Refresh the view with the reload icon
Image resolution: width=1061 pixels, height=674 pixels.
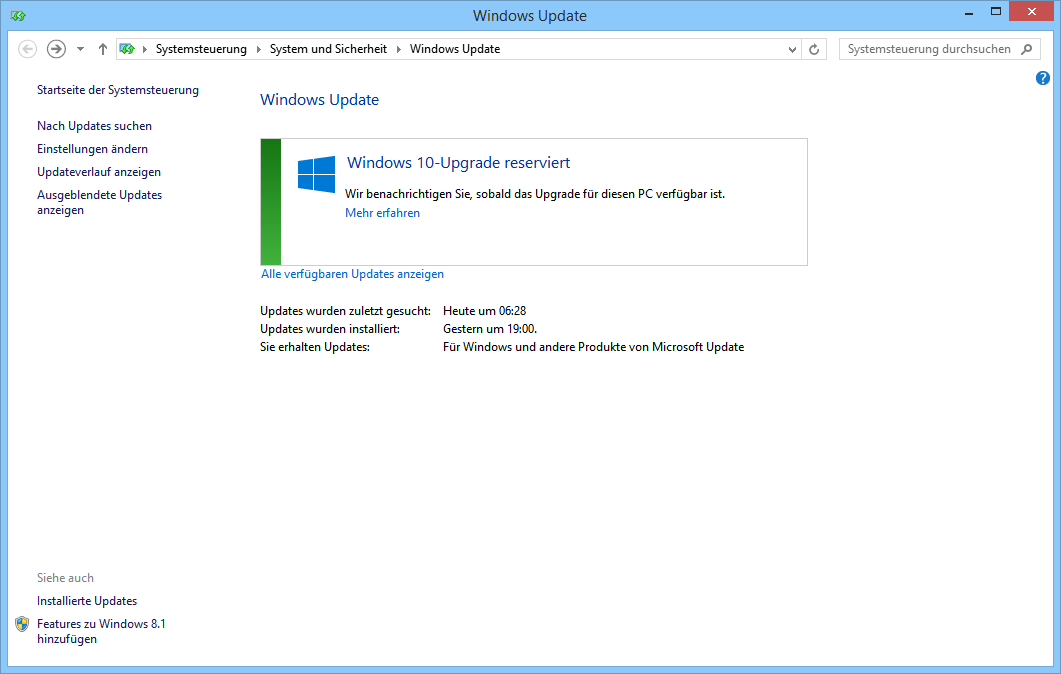814,49
